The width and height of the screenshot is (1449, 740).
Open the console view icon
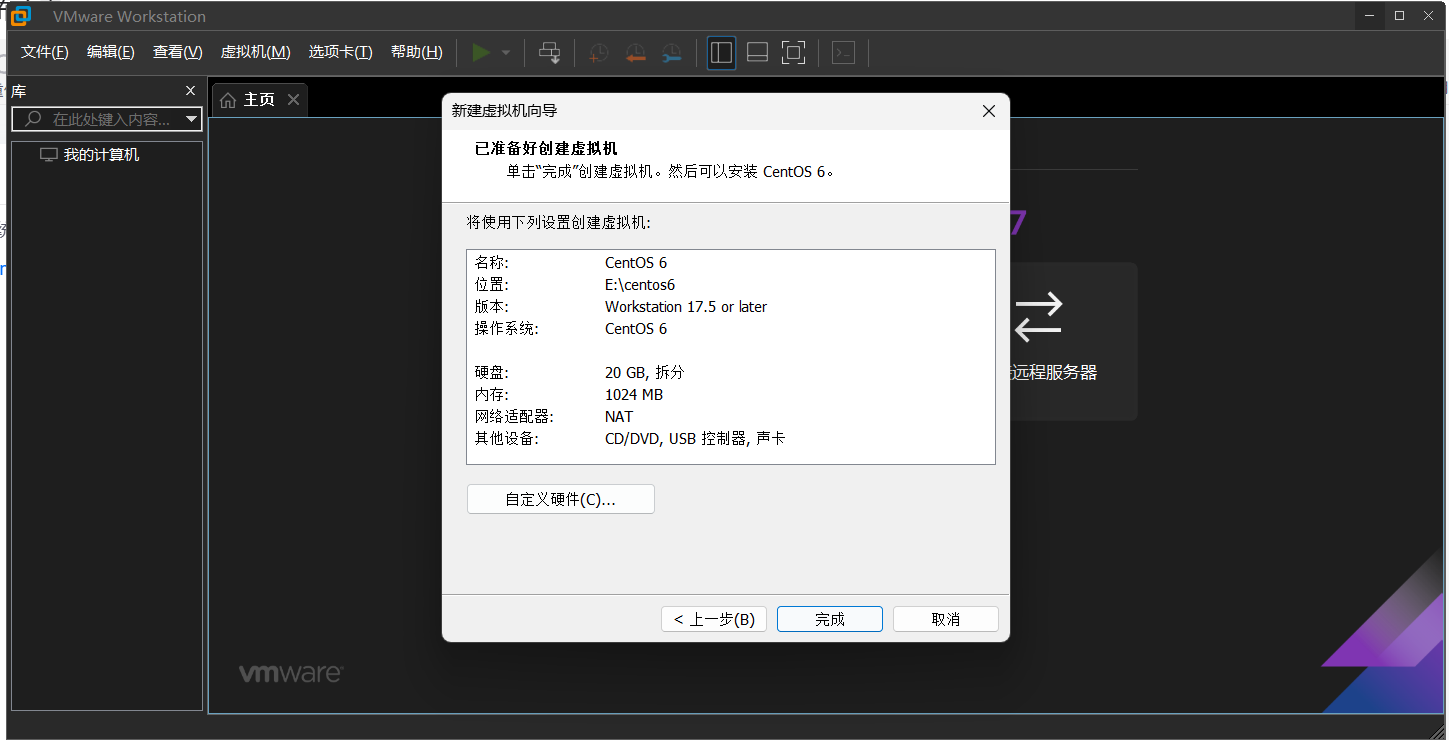coord(843,52)
